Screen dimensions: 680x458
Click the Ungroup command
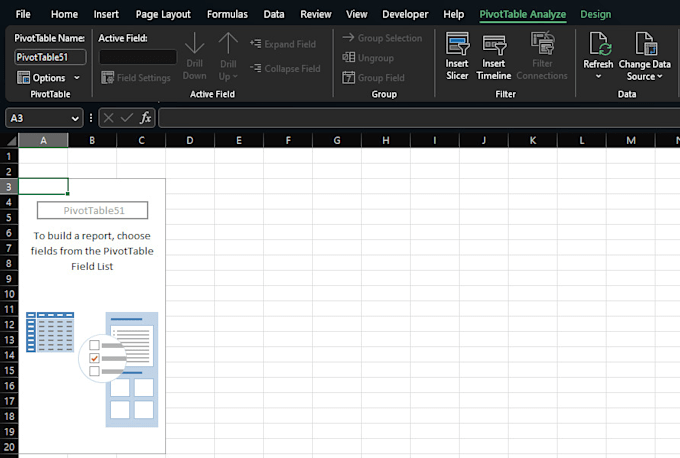[368, 58]
